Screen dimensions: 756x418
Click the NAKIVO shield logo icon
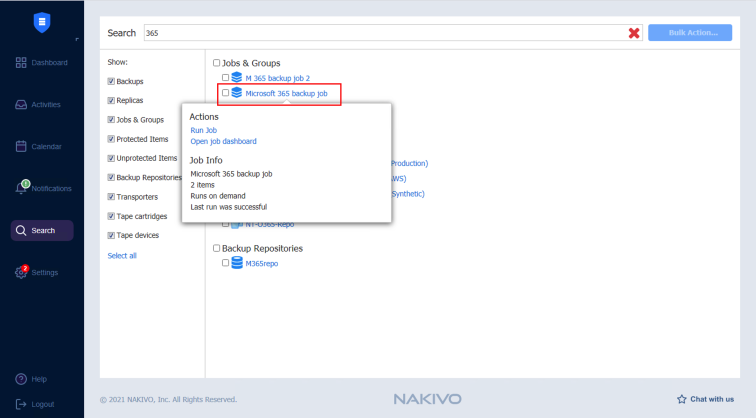click(x=42, y=21)
